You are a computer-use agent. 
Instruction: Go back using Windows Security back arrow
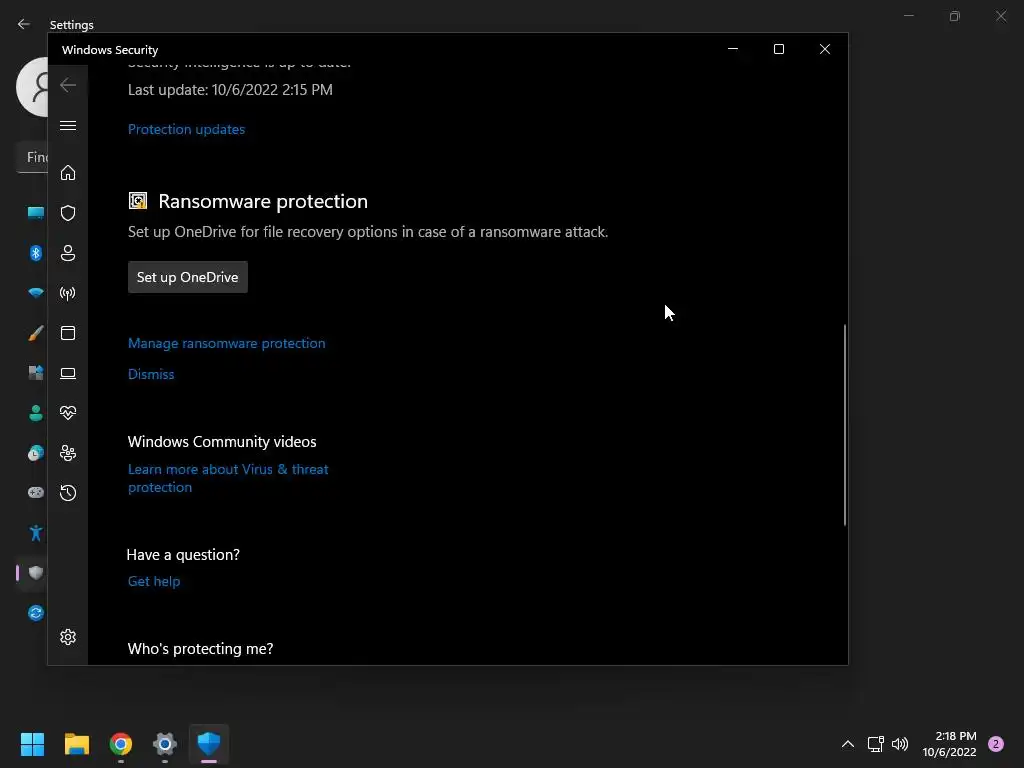point(68,85)
